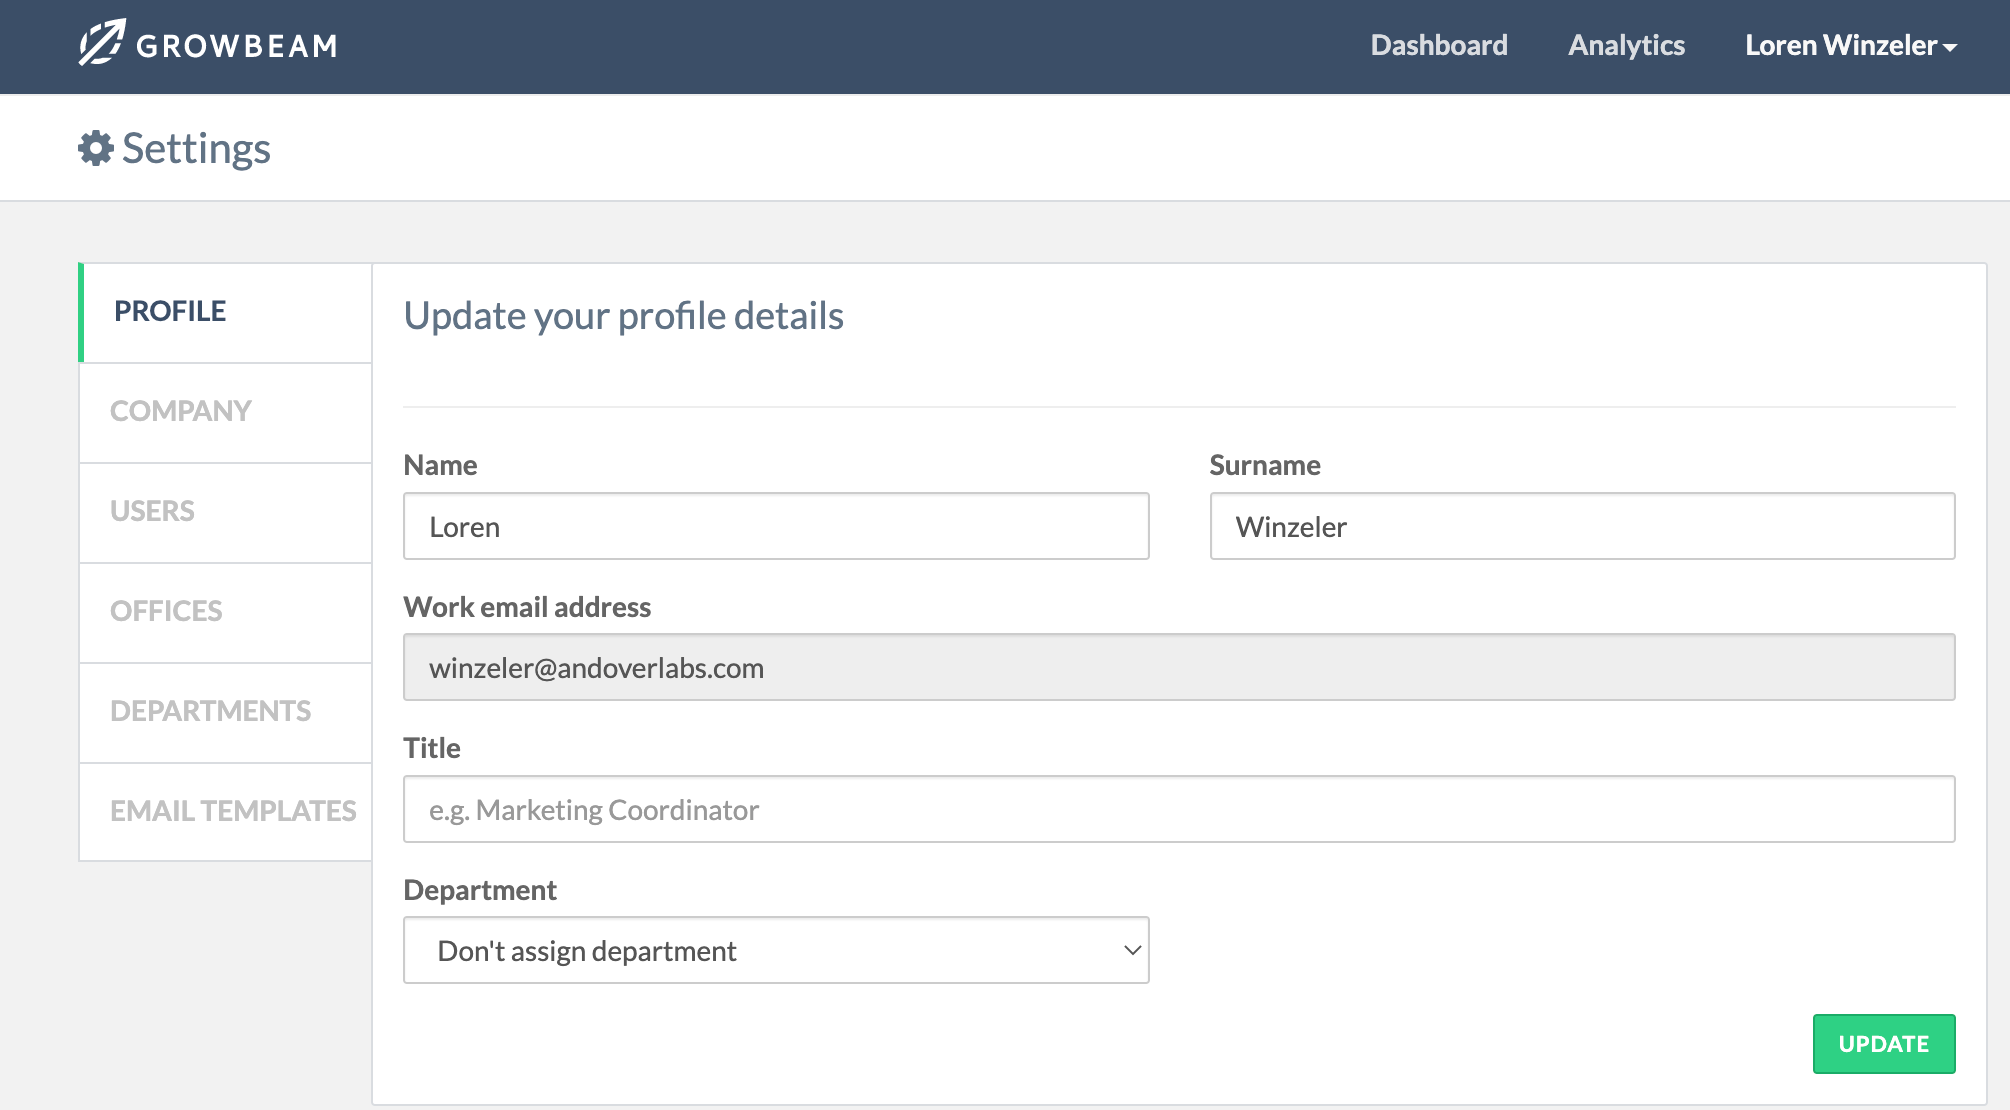Click into the Name input field
The image size is (2010, 1110).
[776, 526]
